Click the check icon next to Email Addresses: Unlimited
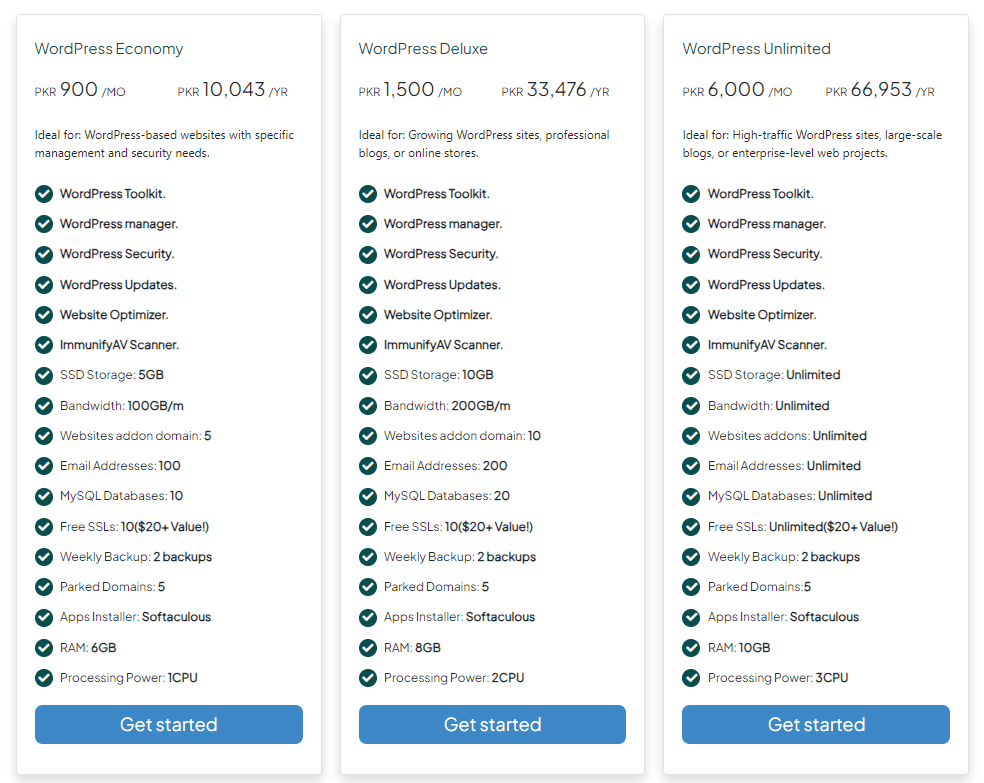This screenshot has width=984, height=783. click(691, 466)
